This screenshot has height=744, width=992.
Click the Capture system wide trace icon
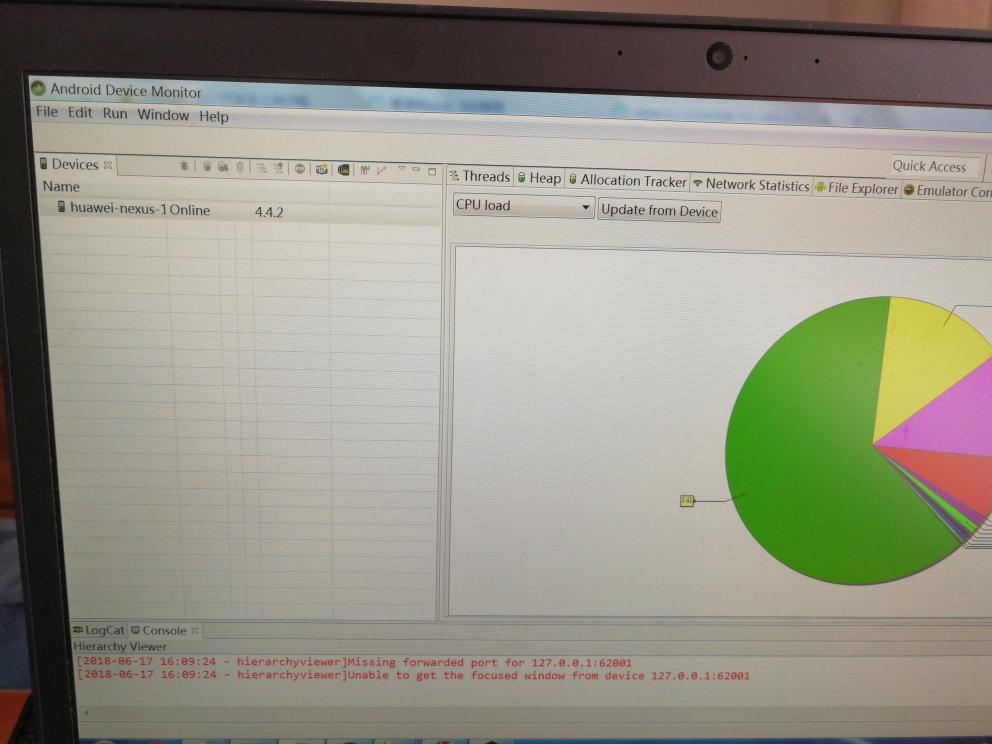pos(365,170)
